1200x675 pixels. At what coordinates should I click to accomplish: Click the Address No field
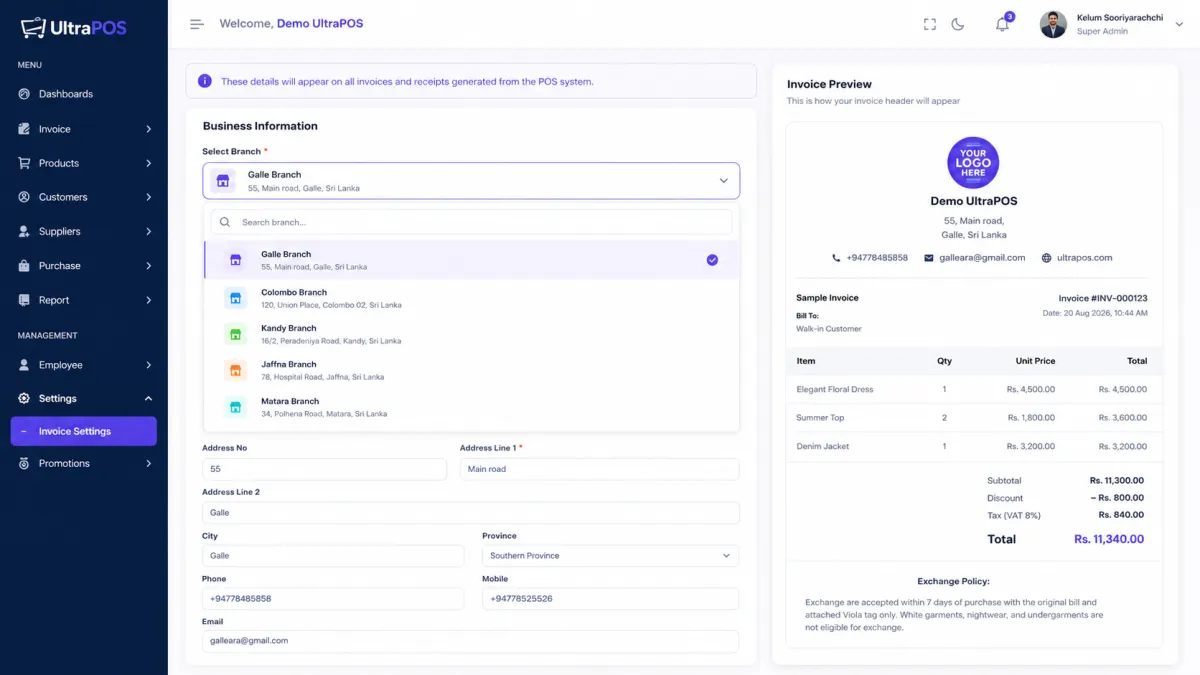click(324, 469)
